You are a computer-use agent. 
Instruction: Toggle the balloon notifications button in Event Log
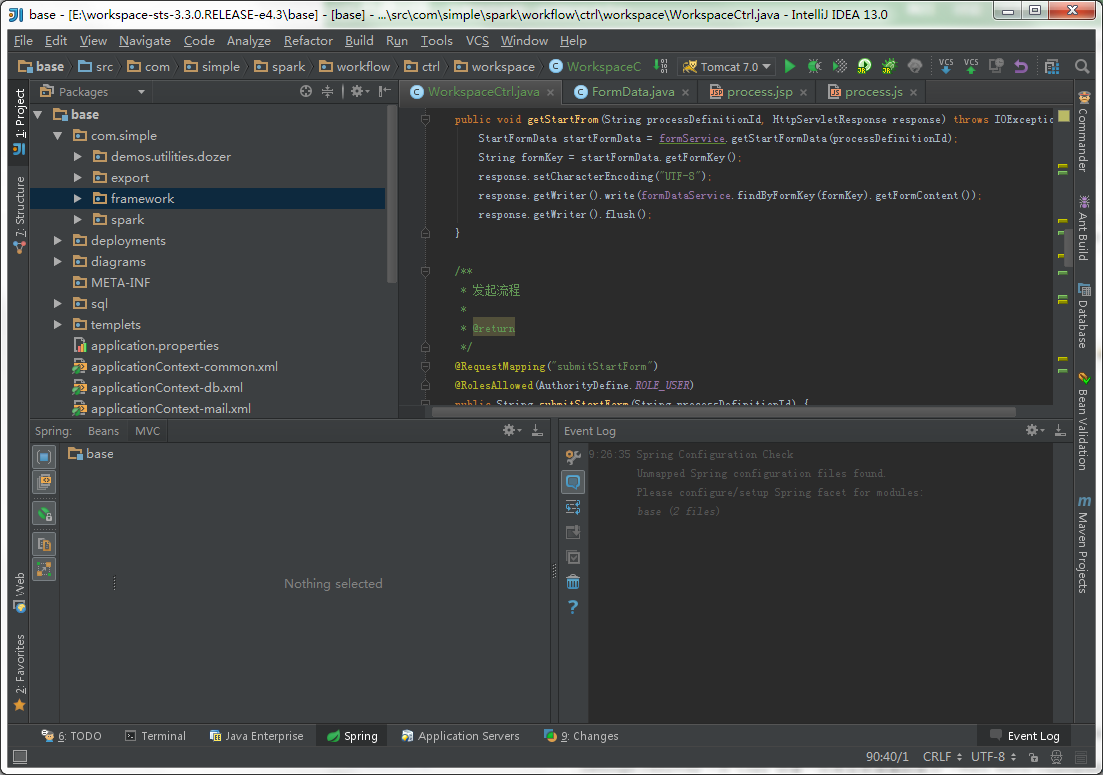point(573,482)
